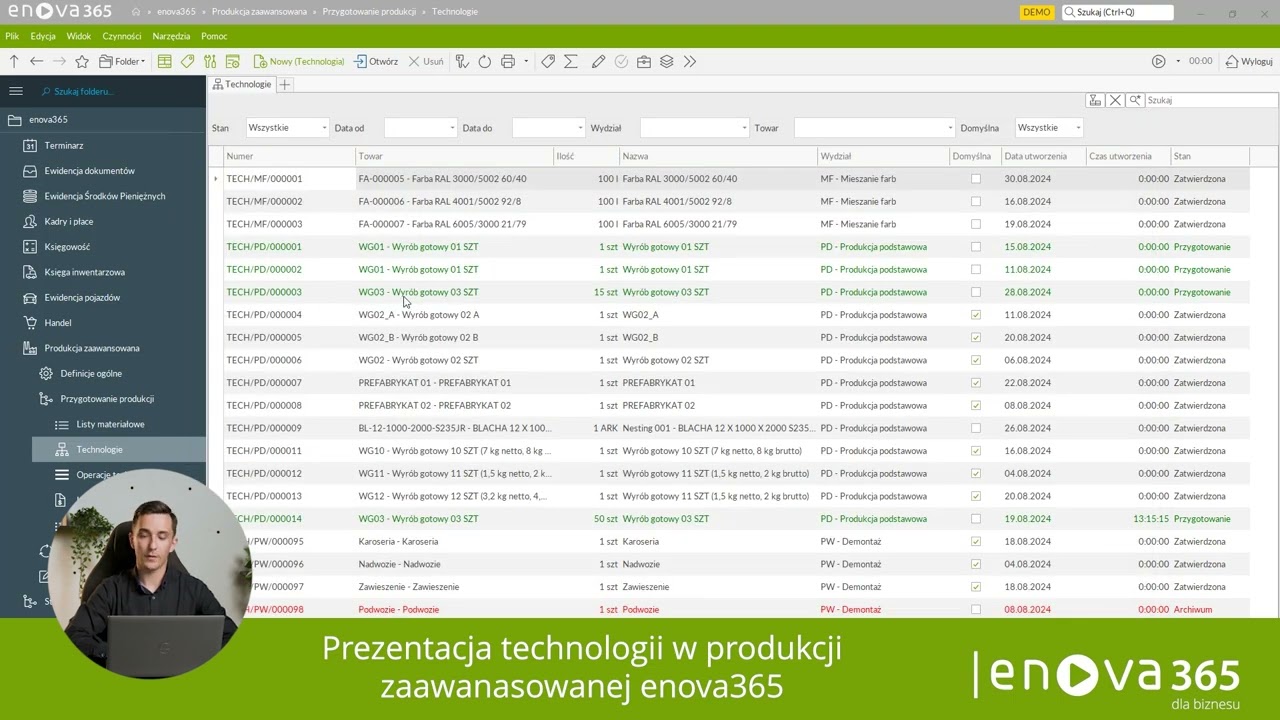Image resolution: width=1280 pixels, height=720 pixels.
Task: Go back with the left arrow icon
Action: (x=36, y=61)
